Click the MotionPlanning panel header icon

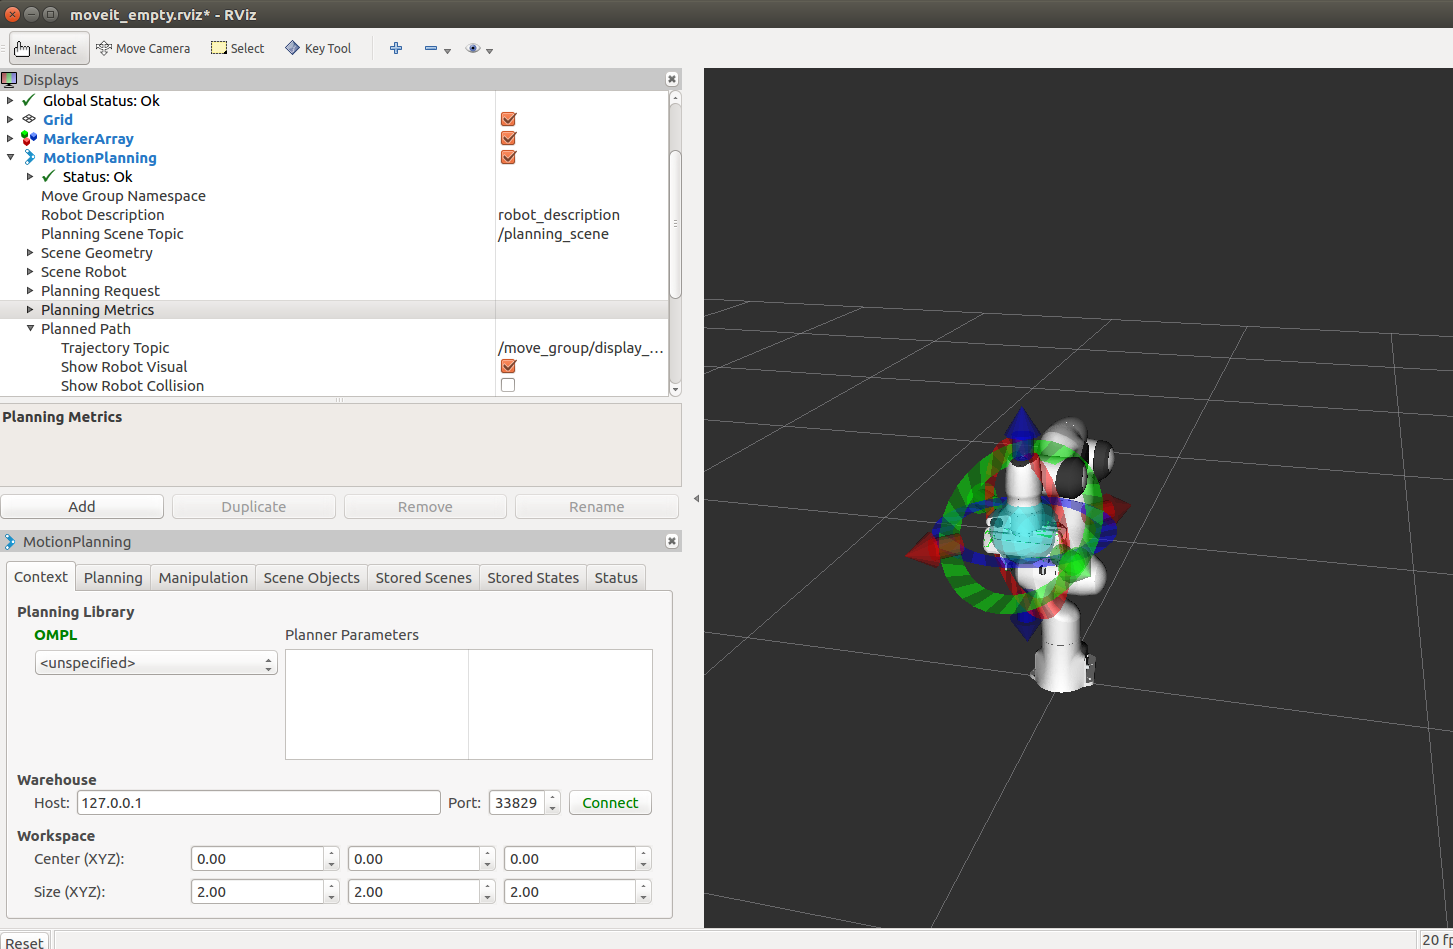tap(10, 541)
